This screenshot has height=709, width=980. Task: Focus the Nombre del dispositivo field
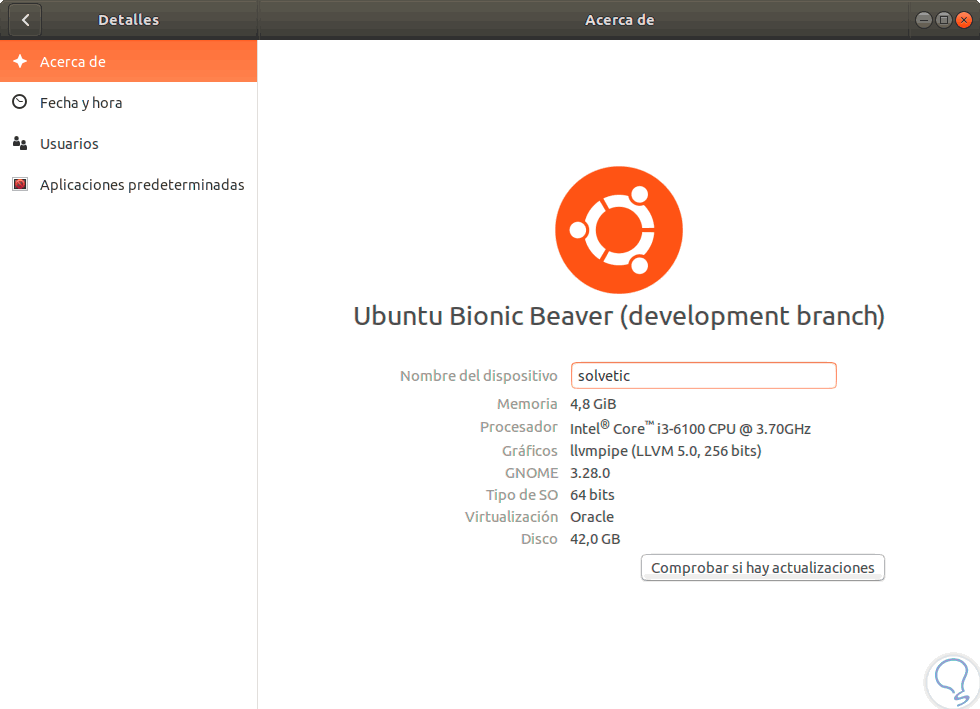(x=703, y=376)
